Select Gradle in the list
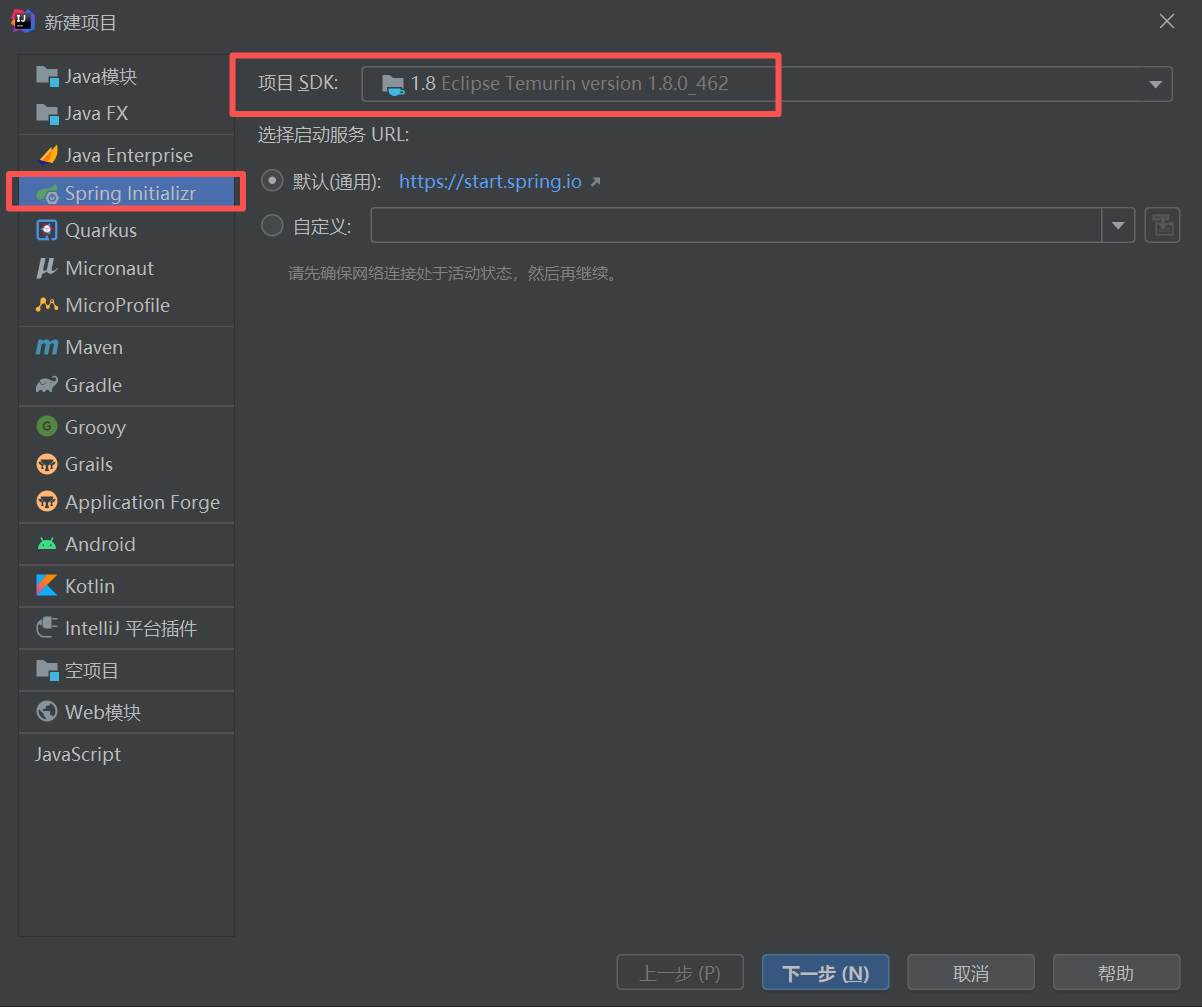The width and height of the screenshot is (1202, 1007). tap(126, 385)
